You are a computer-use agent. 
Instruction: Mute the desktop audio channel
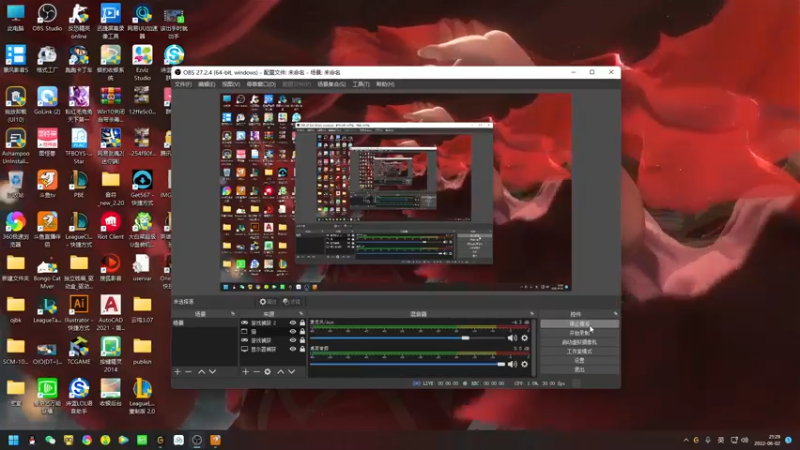[x=512, y=364]
